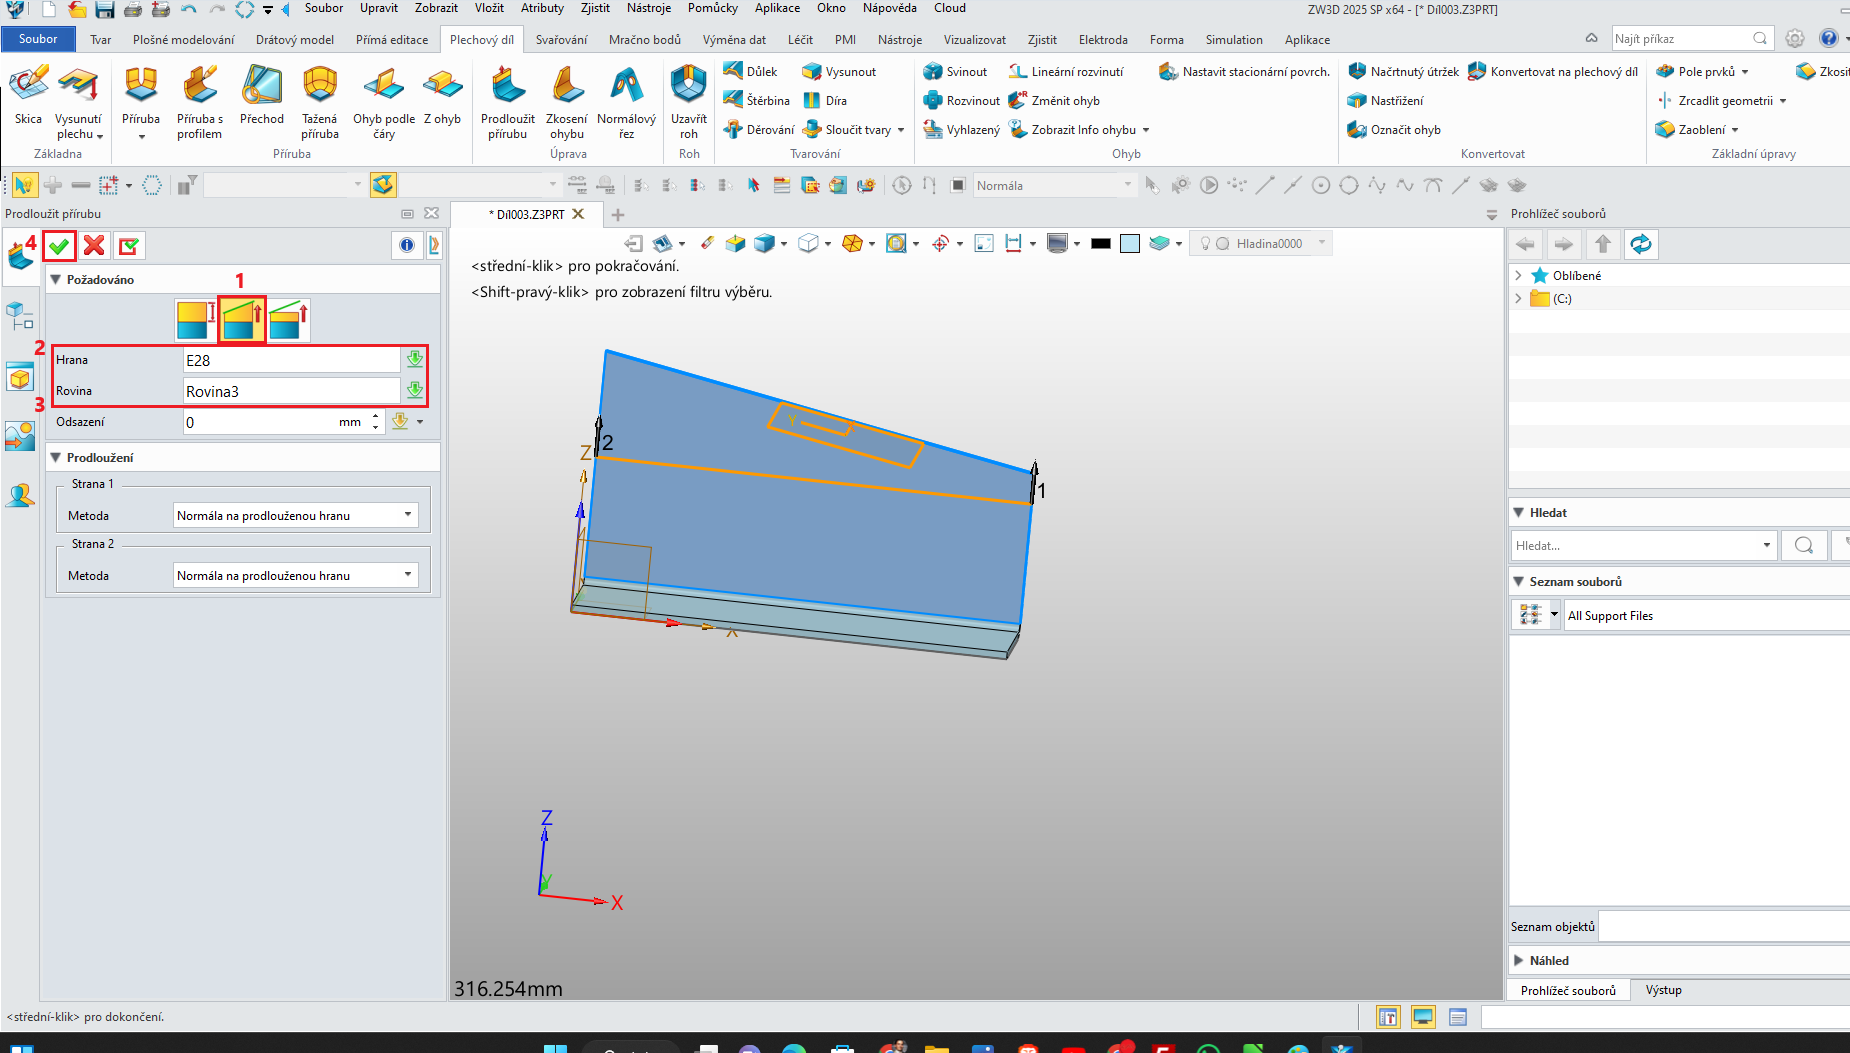The image size is (1850, 1053).
Task: Click the black color swatch
Action: pyautogui.click(x=1101, y=243)
